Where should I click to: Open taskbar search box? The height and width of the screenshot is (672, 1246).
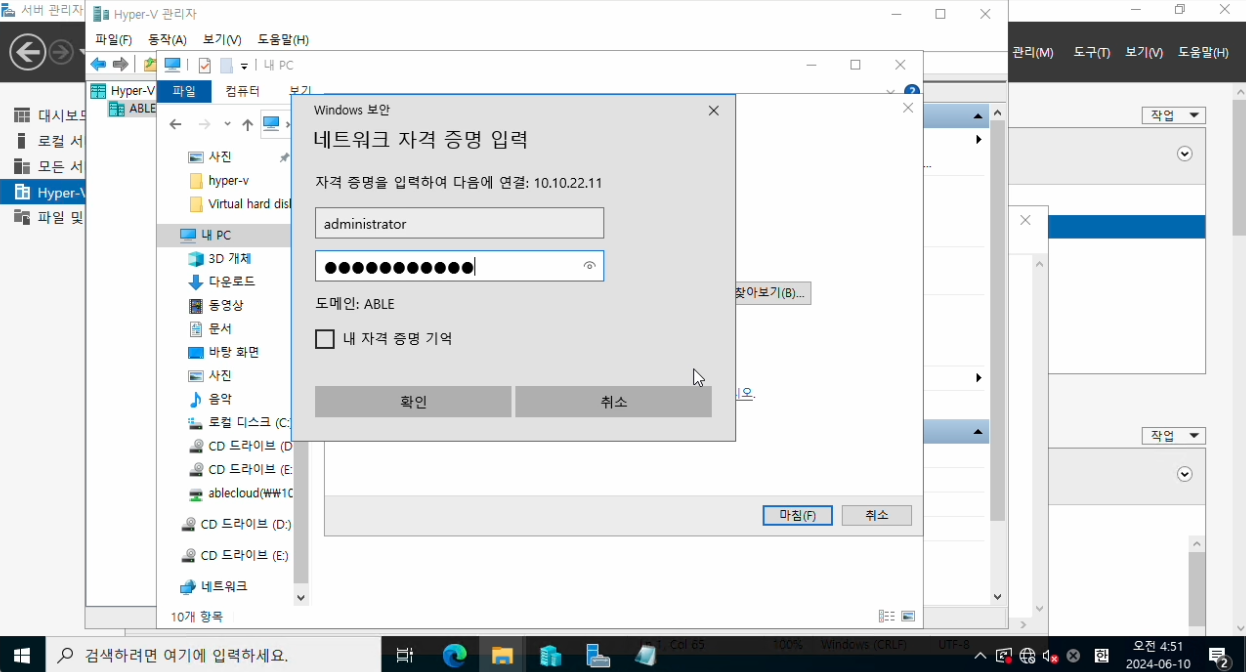click(x=213, y=656)
